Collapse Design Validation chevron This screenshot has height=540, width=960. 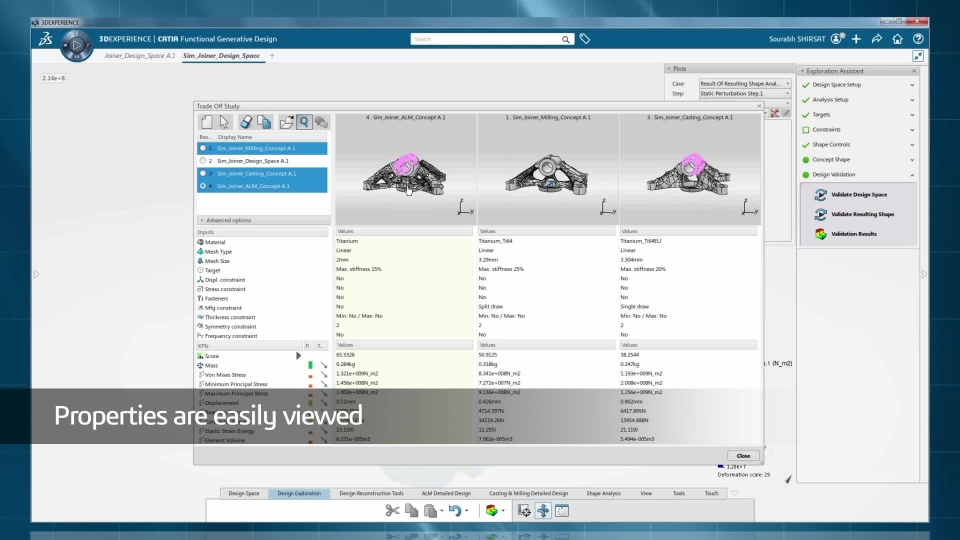click(x=912, y=175)
